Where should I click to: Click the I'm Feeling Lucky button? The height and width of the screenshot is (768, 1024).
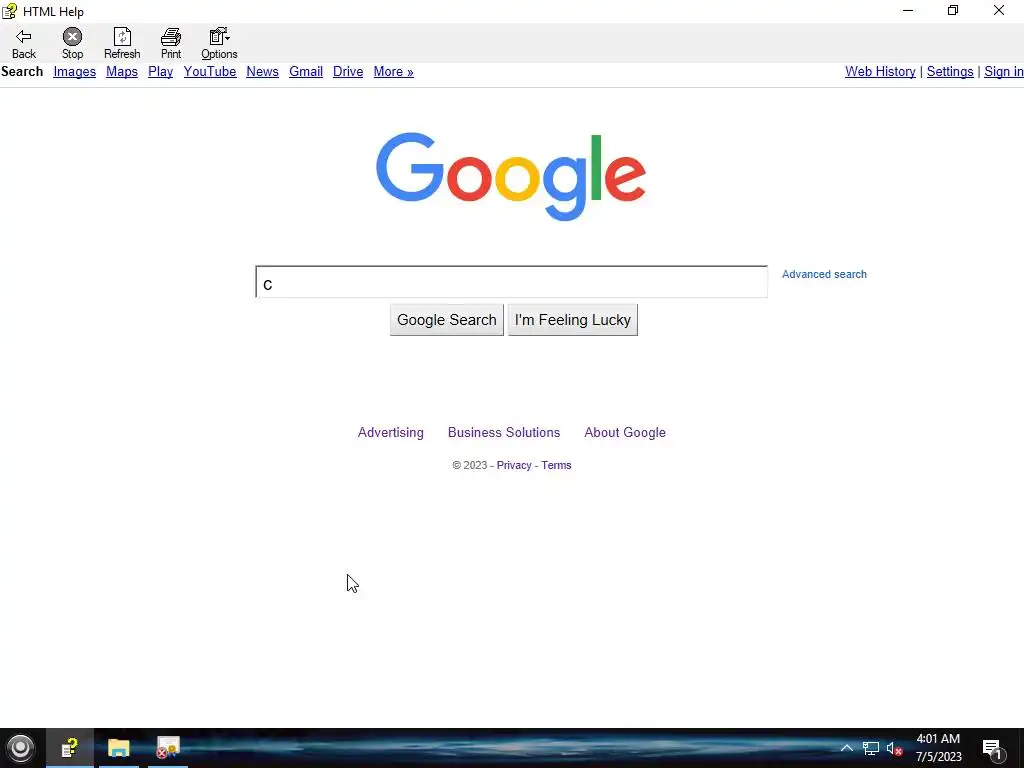(573, 320)
